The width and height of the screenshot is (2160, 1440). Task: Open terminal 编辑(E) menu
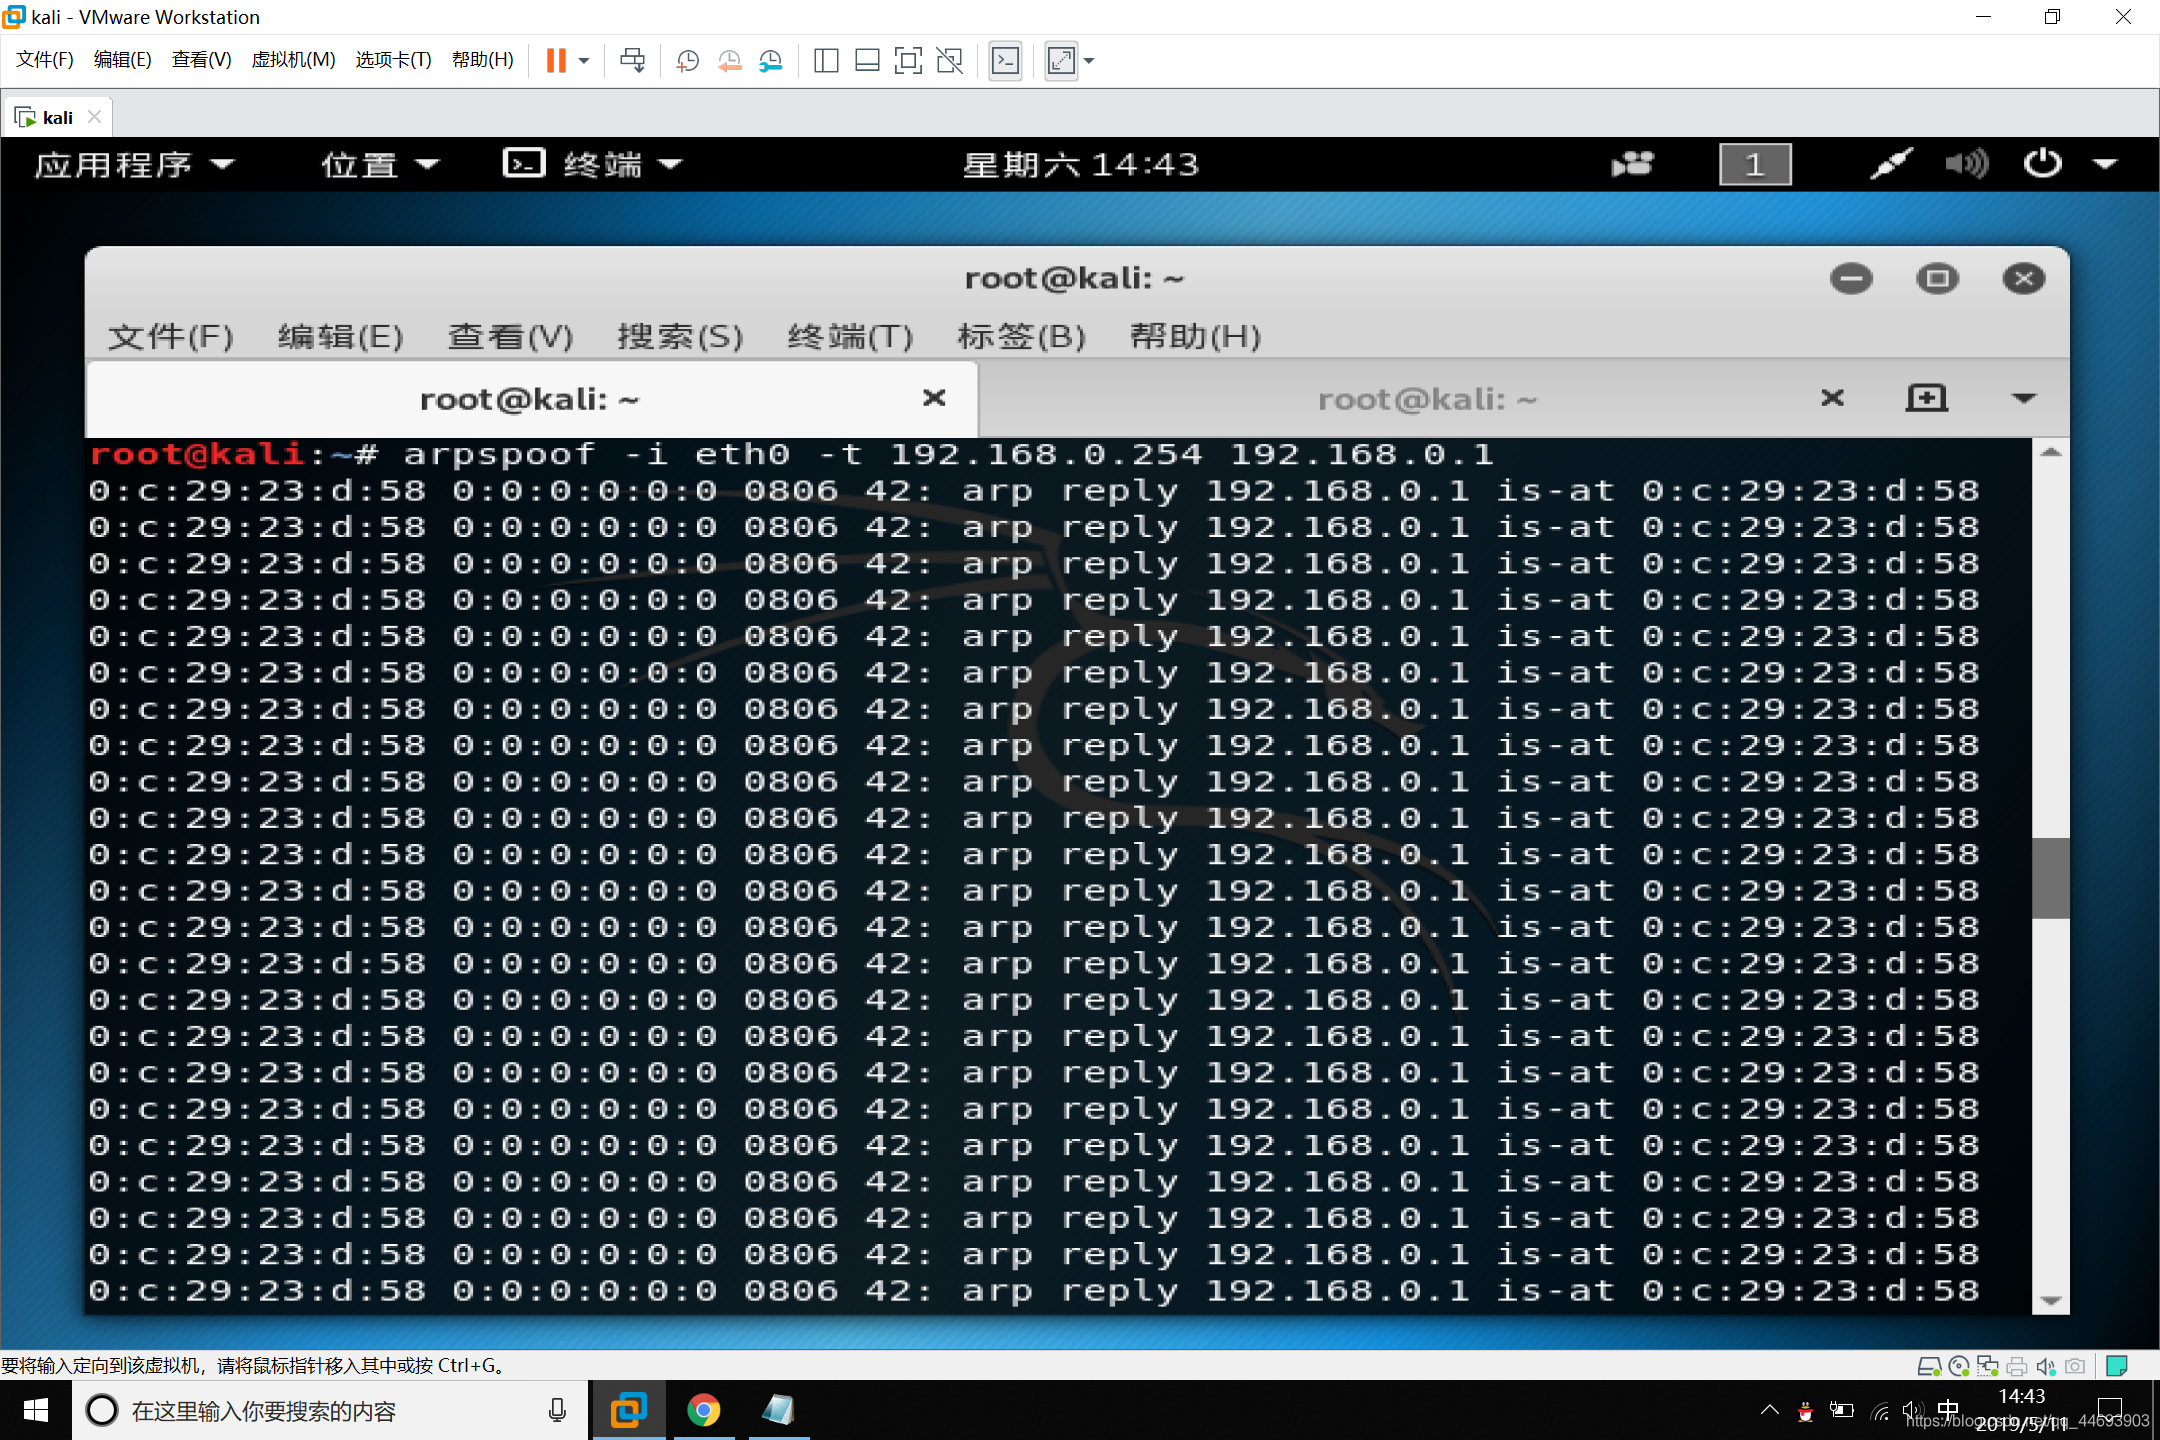coord(341,337)
